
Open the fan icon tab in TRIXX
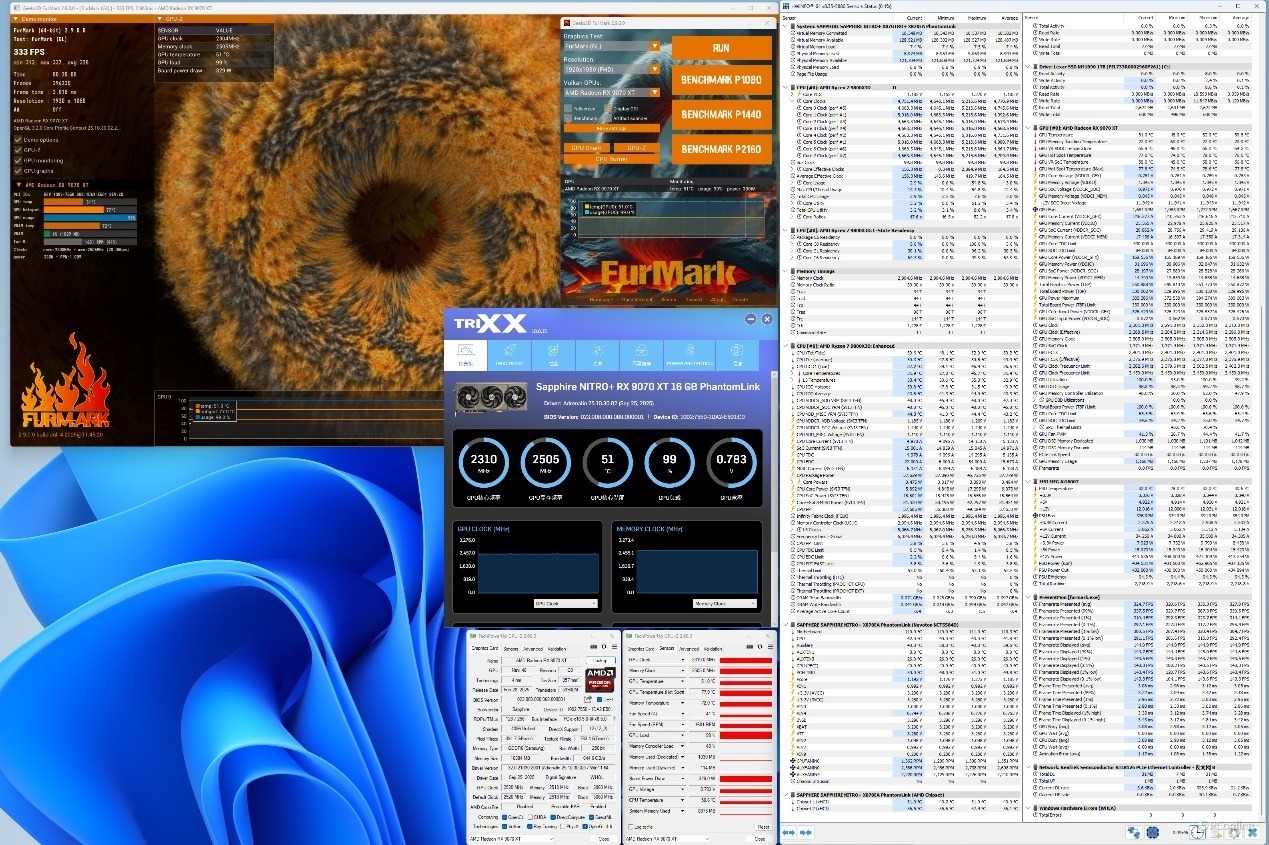[x=641, y=355]
